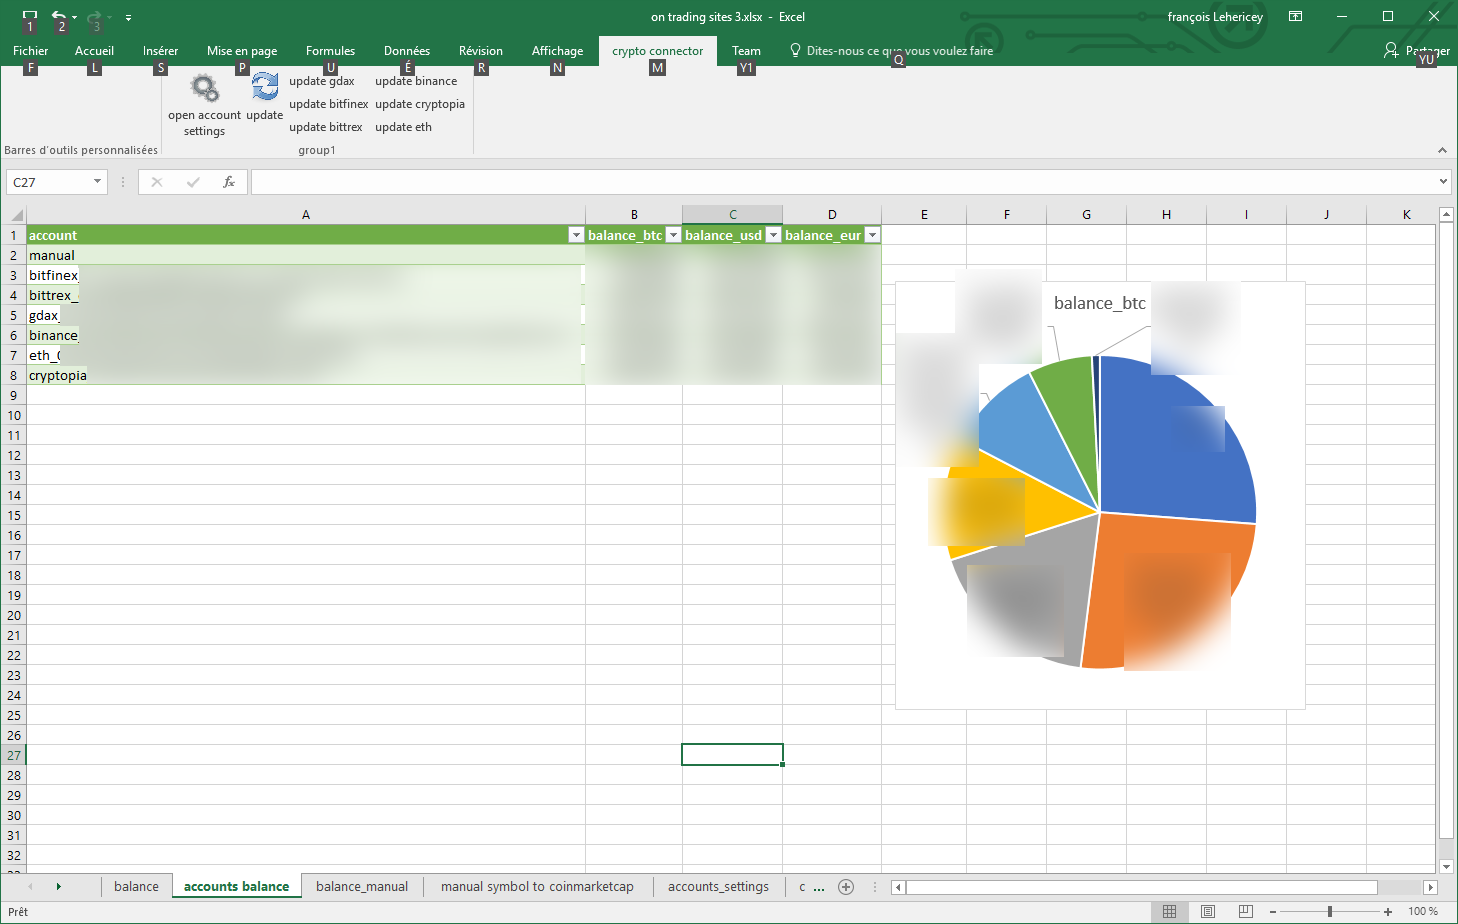The image size is (1458, 924).
Task: Open the balance_btc filter dropdown
Action: (x=673, y=235)
